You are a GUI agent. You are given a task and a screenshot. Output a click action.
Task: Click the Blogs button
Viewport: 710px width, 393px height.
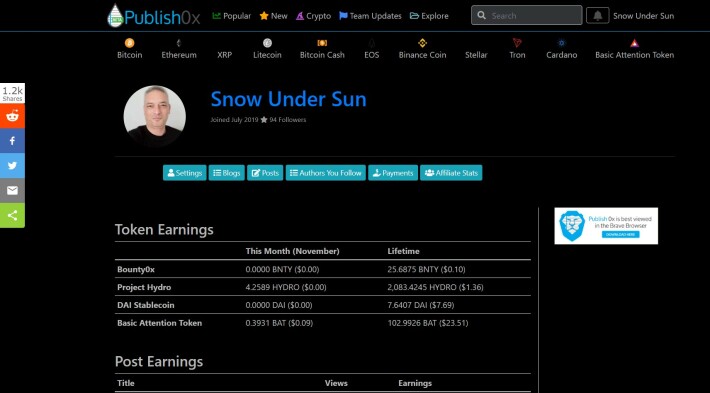227,173
